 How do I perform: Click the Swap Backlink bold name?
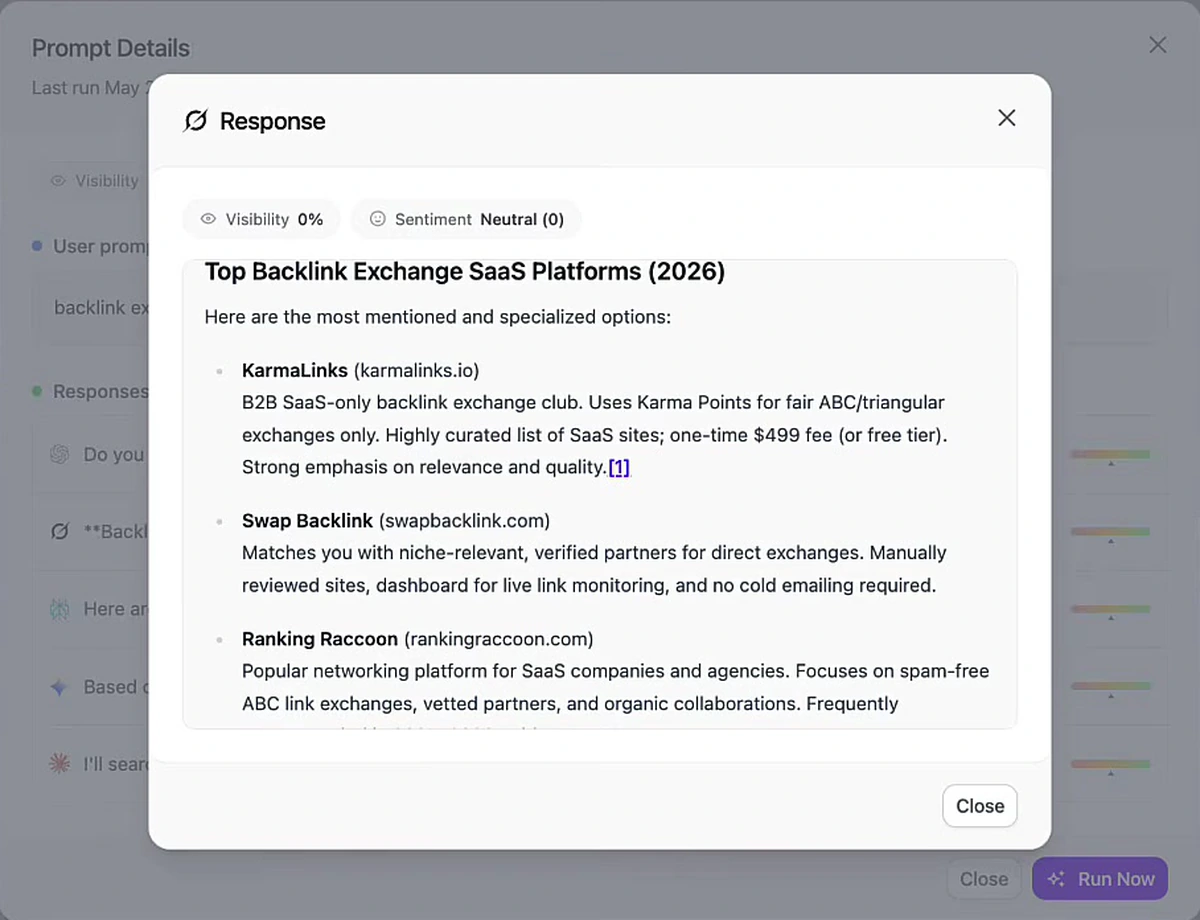click(x=307, y=521)
